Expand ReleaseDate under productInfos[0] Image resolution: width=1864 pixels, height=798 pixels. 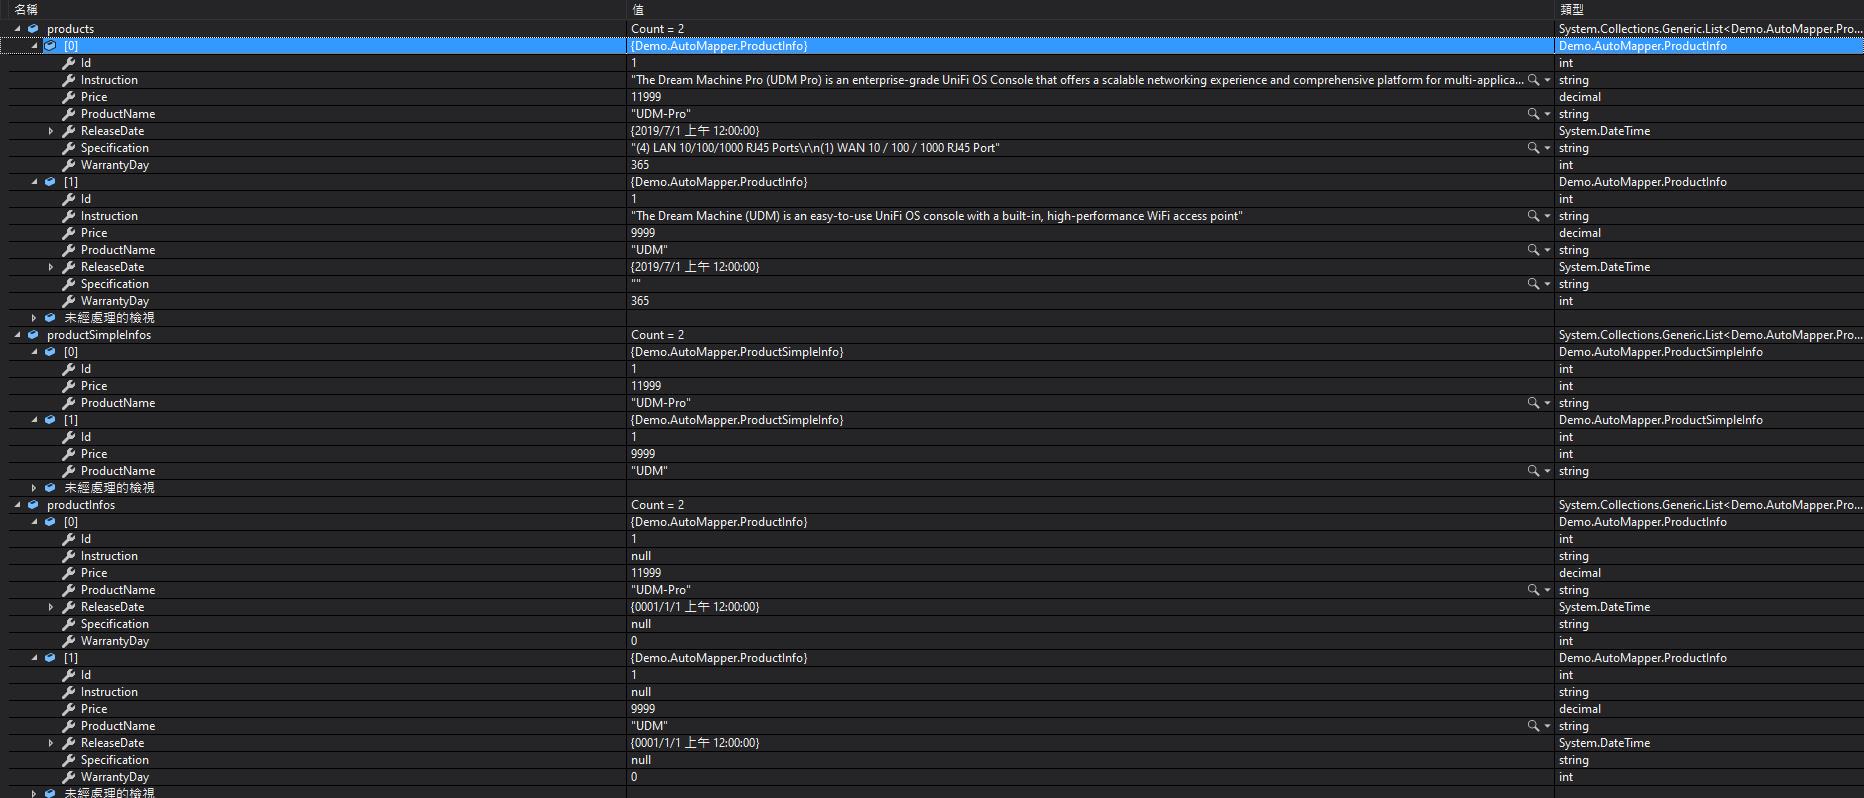51,607
